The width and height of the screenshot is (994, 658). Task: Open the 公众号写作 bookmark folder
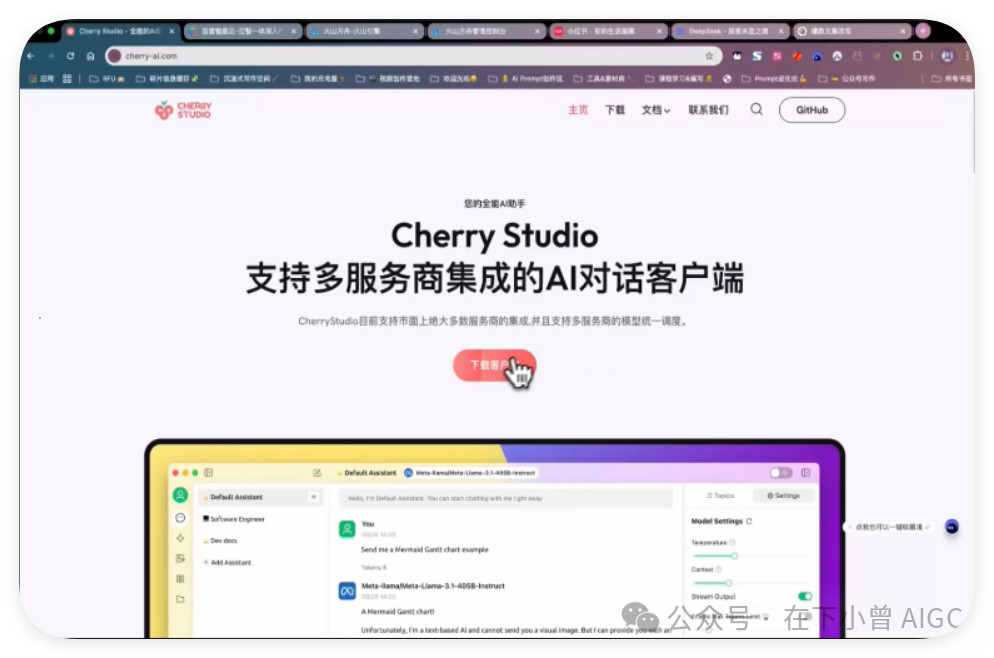coord(847,79)
